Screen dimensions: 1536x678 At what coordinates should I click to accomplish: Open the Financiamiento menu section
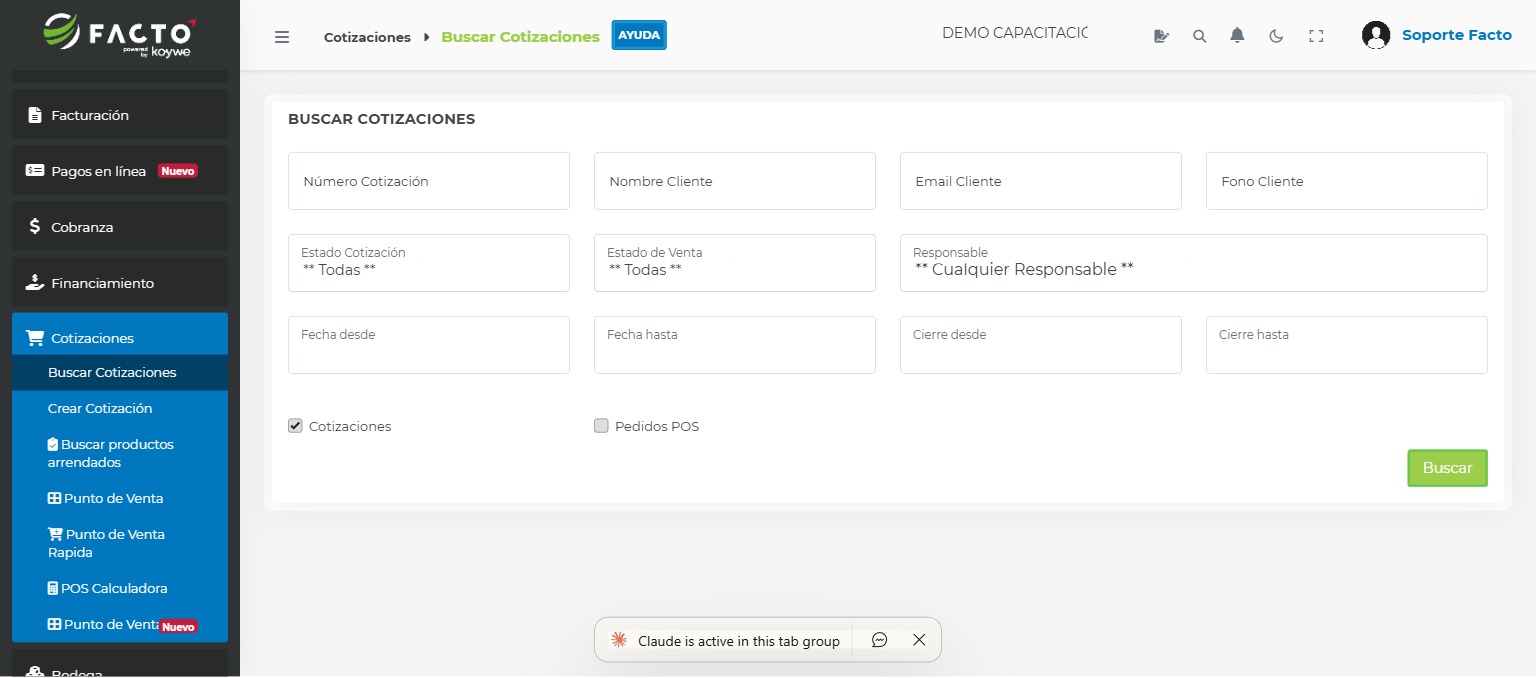102,283
